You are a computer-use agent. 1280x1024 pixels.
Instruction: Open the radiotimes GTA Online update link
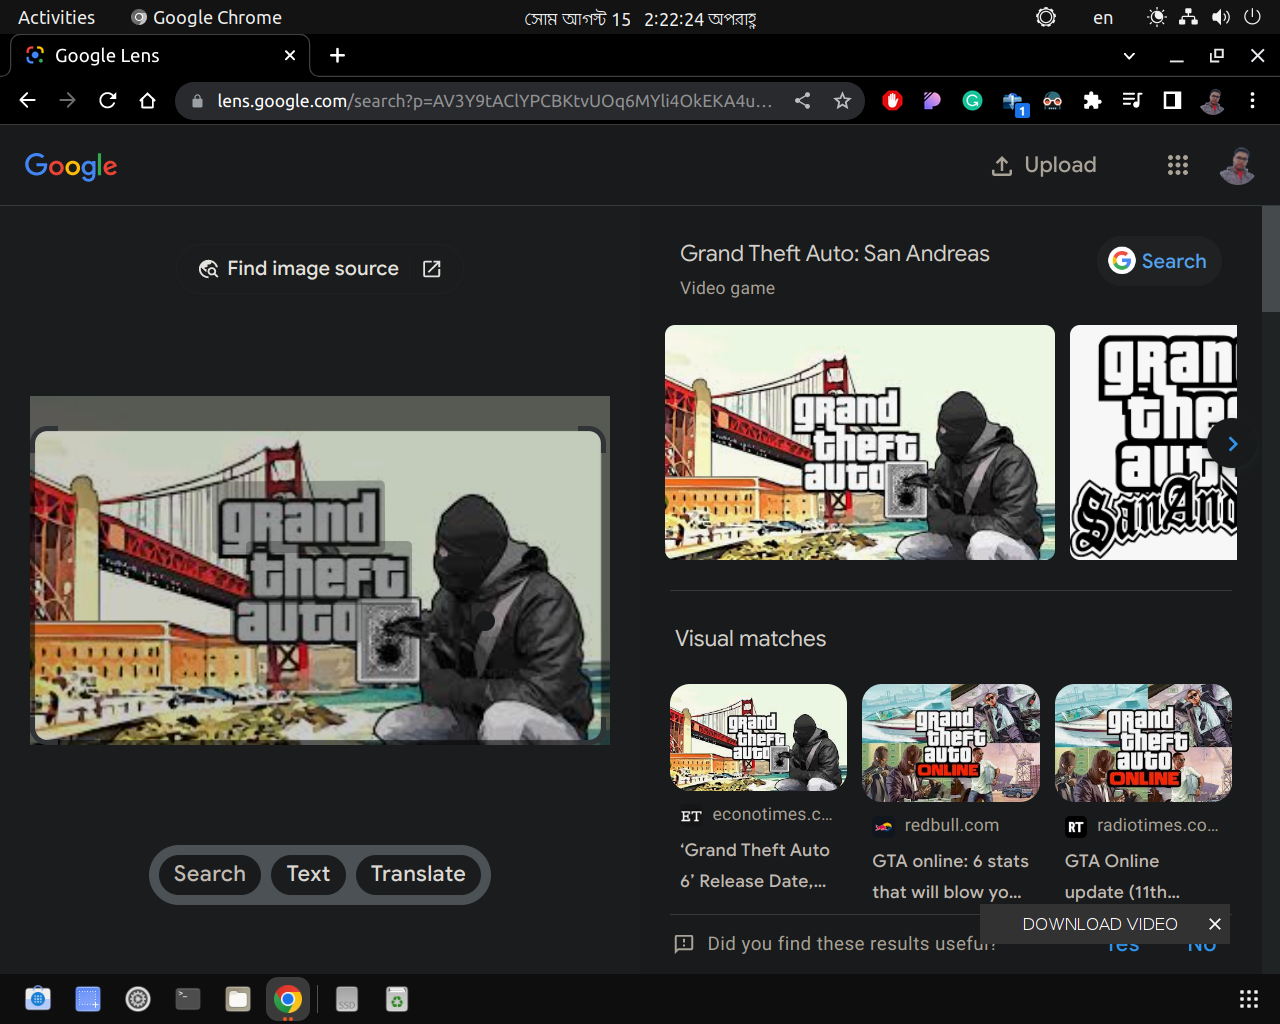(1122, 876)
